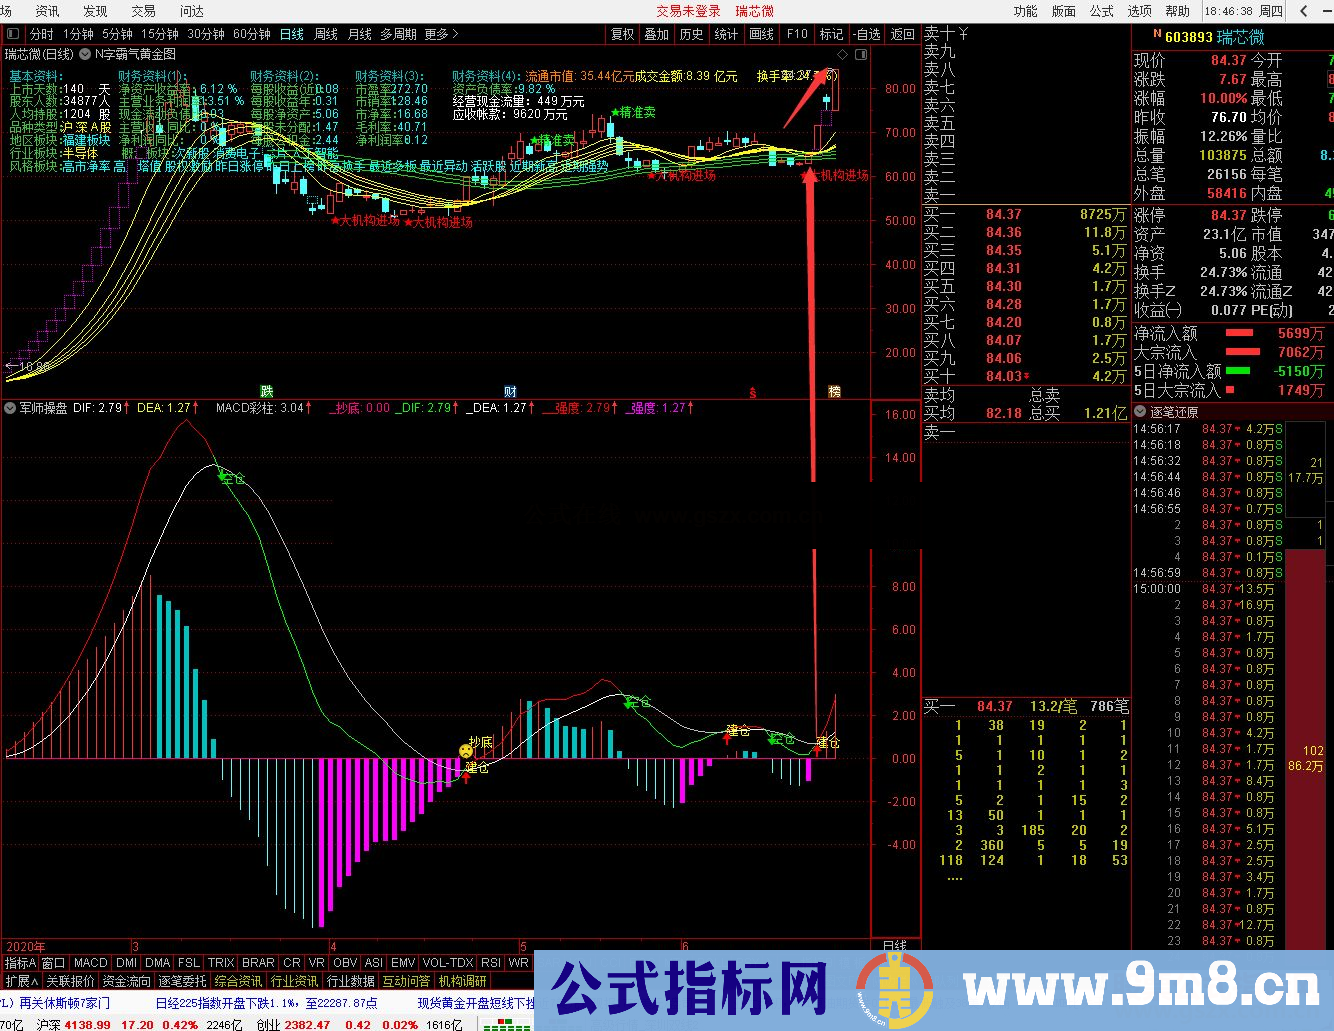Image resolution: width=1334 pixels, height=1031 pixels.
Task: Expand the 扩展 panel at bottom
Action: 21,981
